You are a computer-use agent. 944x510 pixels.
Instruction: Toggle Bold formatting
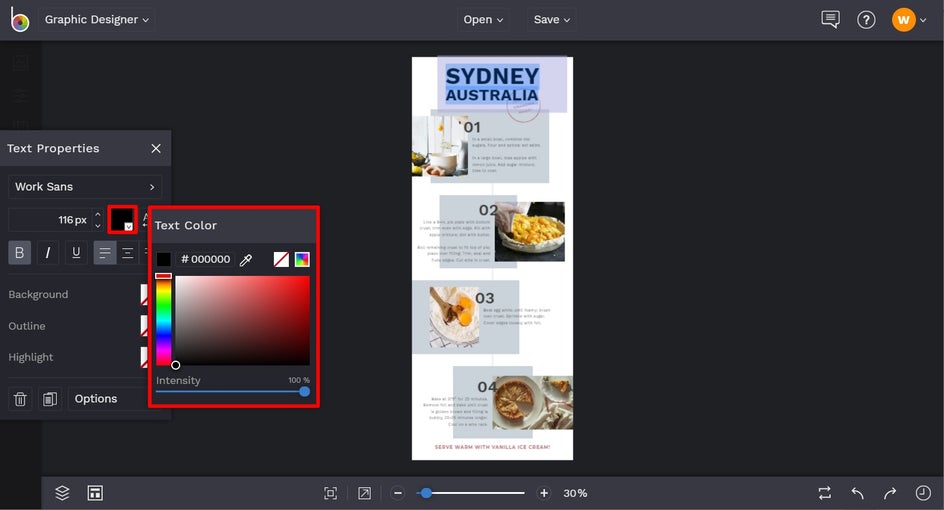pos(19,253)
